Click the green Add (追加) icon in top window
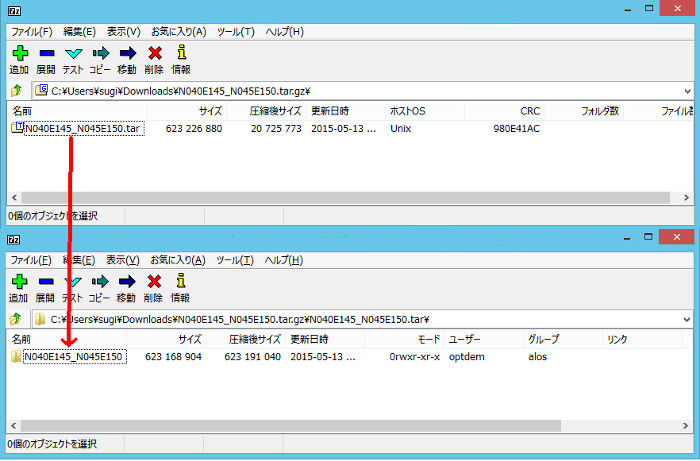700x461 pixels. 18,53
